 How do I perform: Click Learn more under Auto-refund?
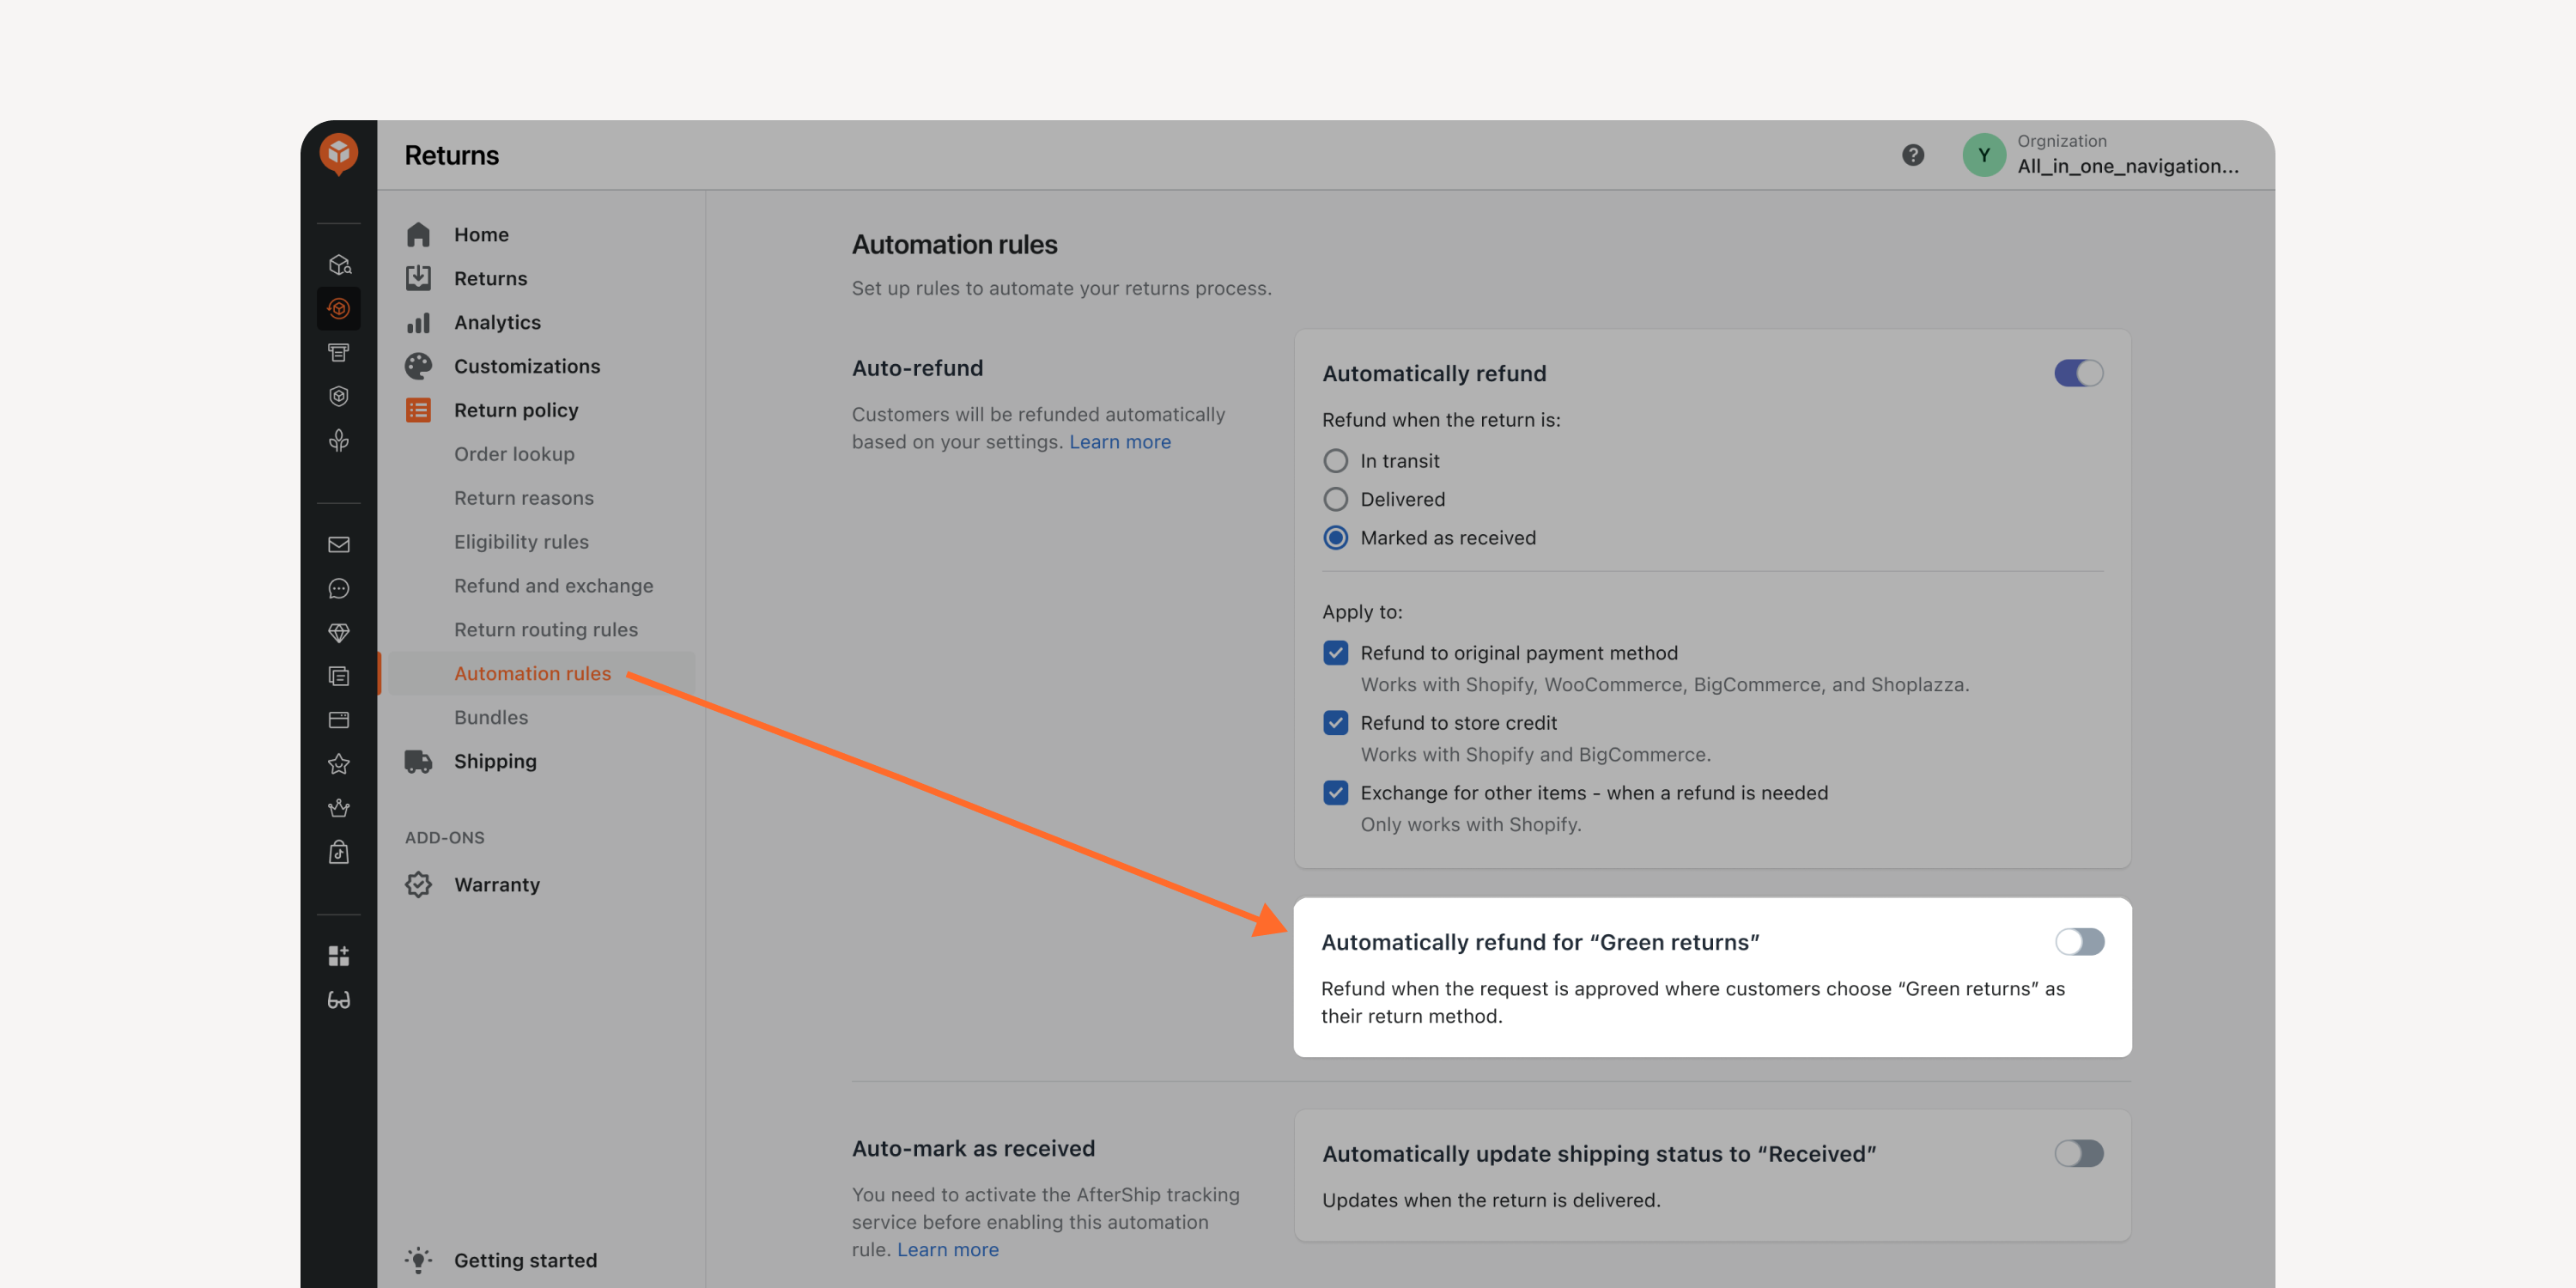1120,442
